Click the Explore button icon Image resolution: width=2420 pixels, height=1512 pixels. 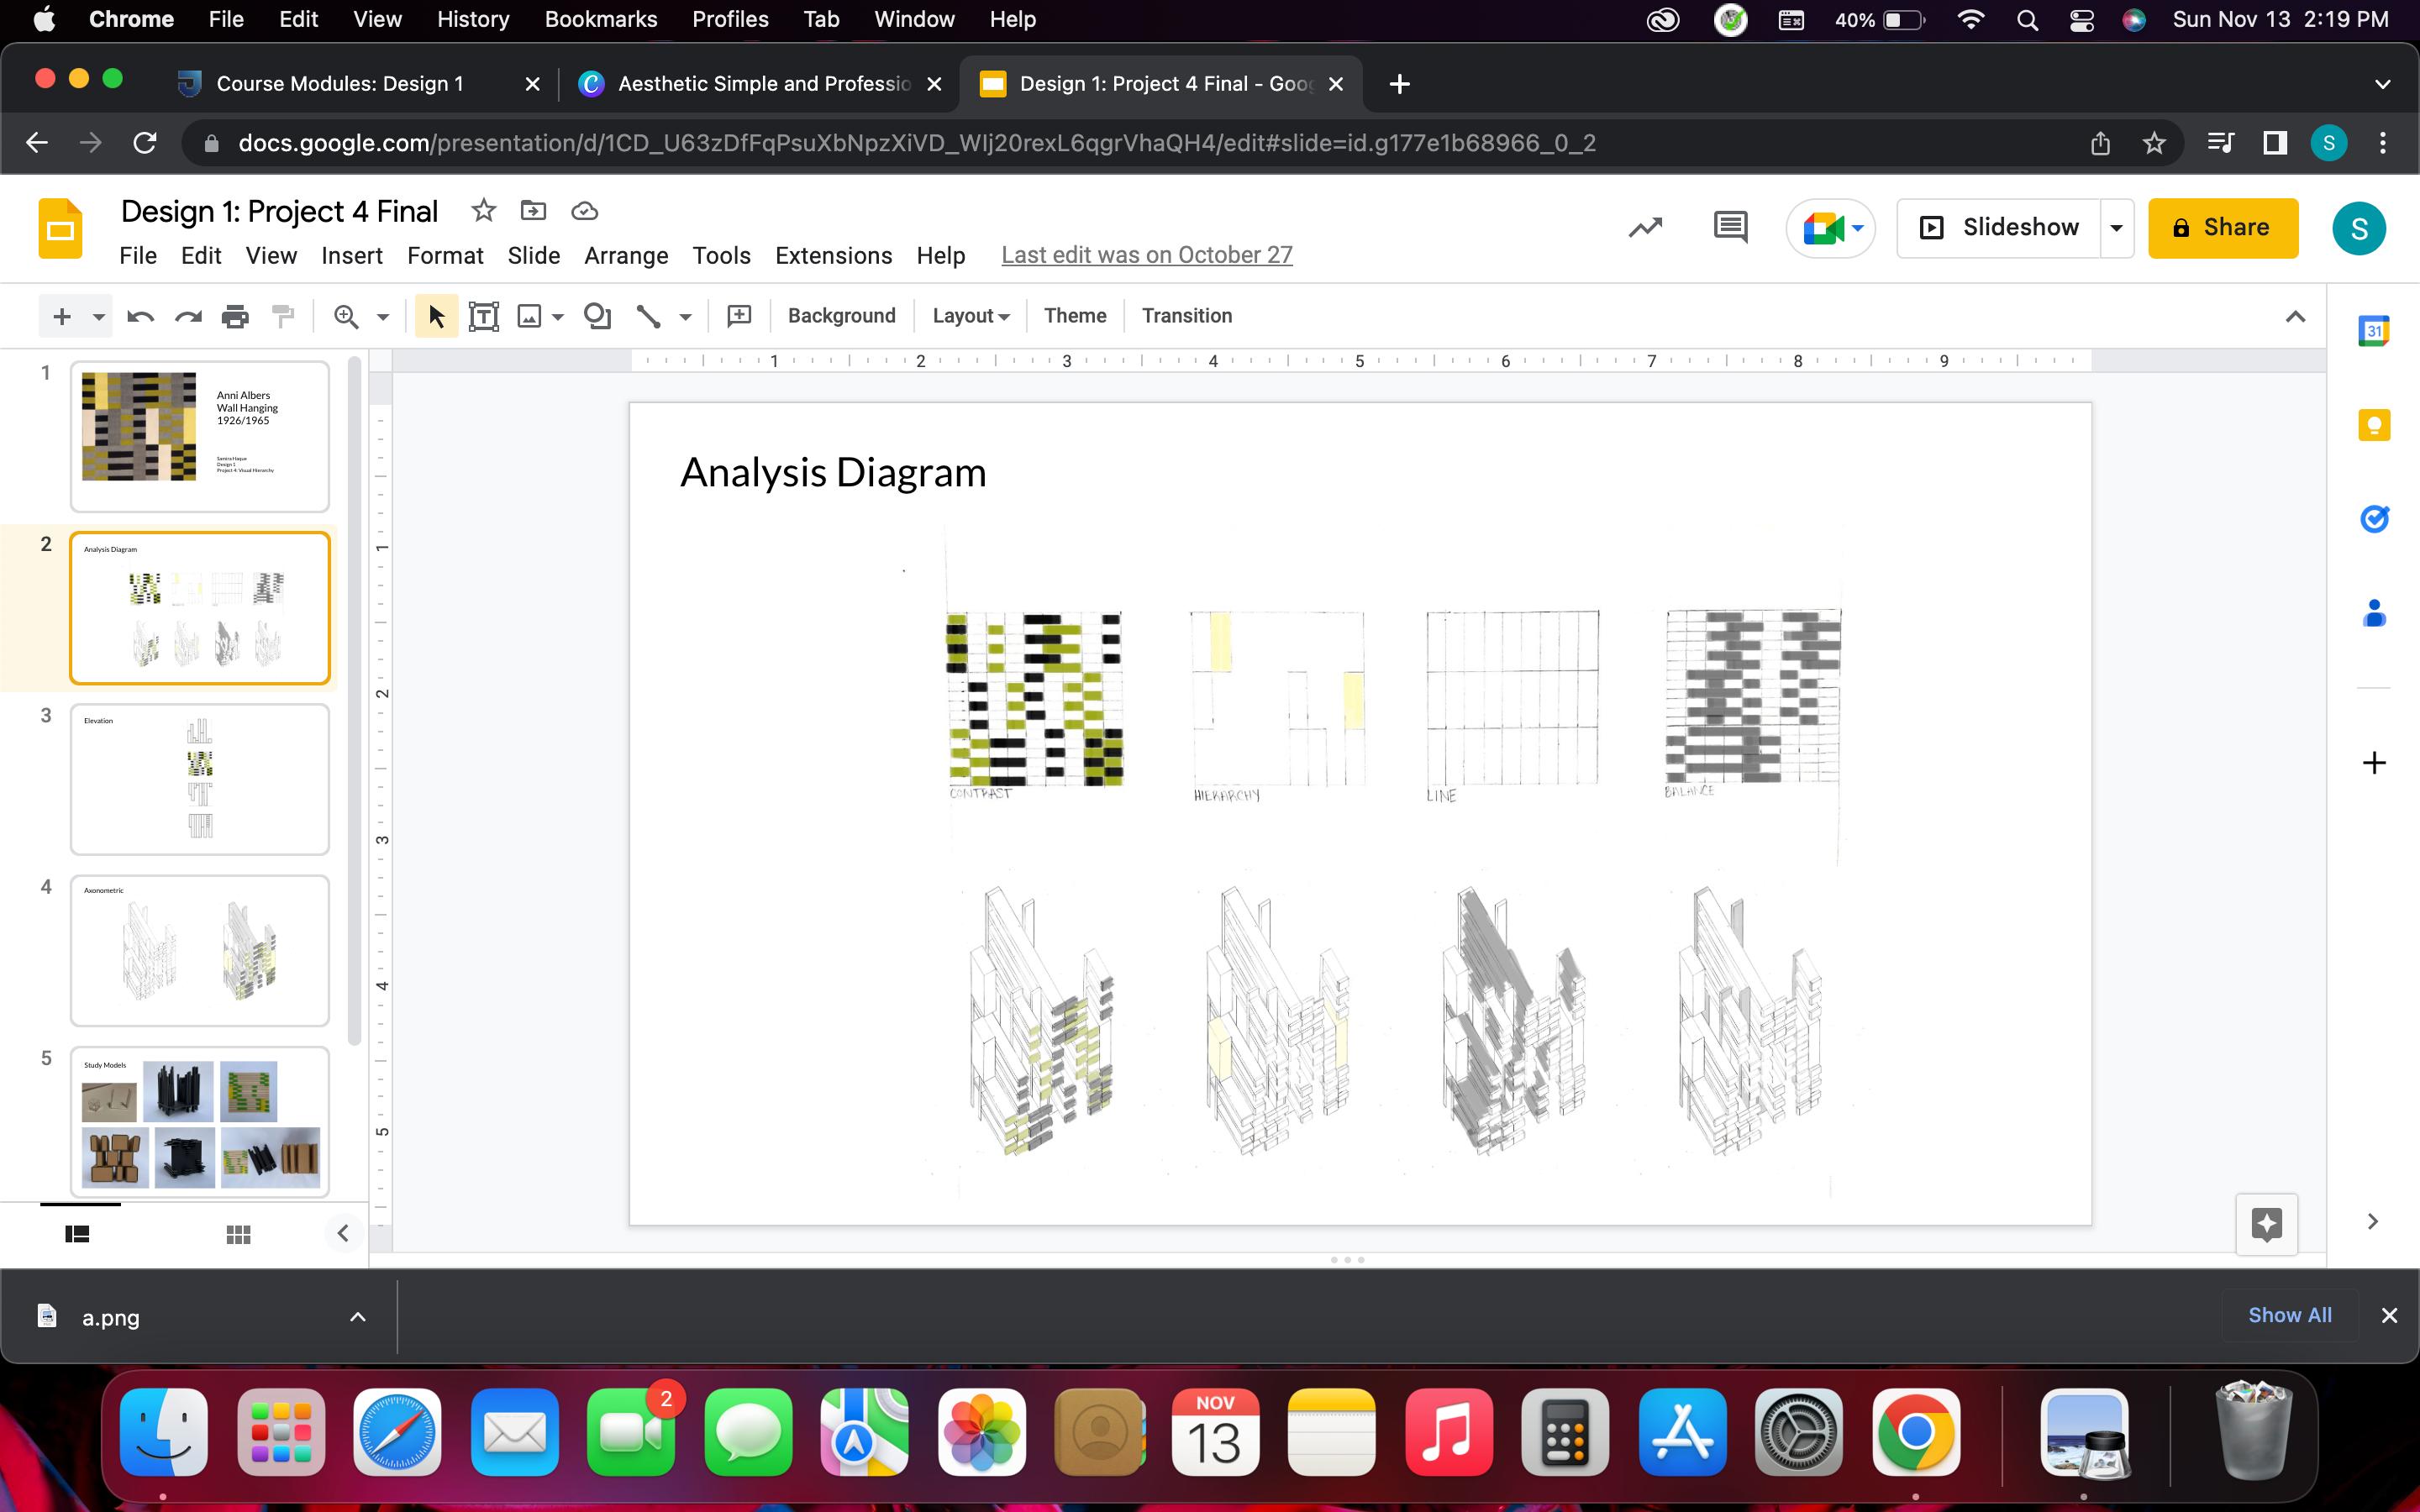[x=2266, y=1223]
